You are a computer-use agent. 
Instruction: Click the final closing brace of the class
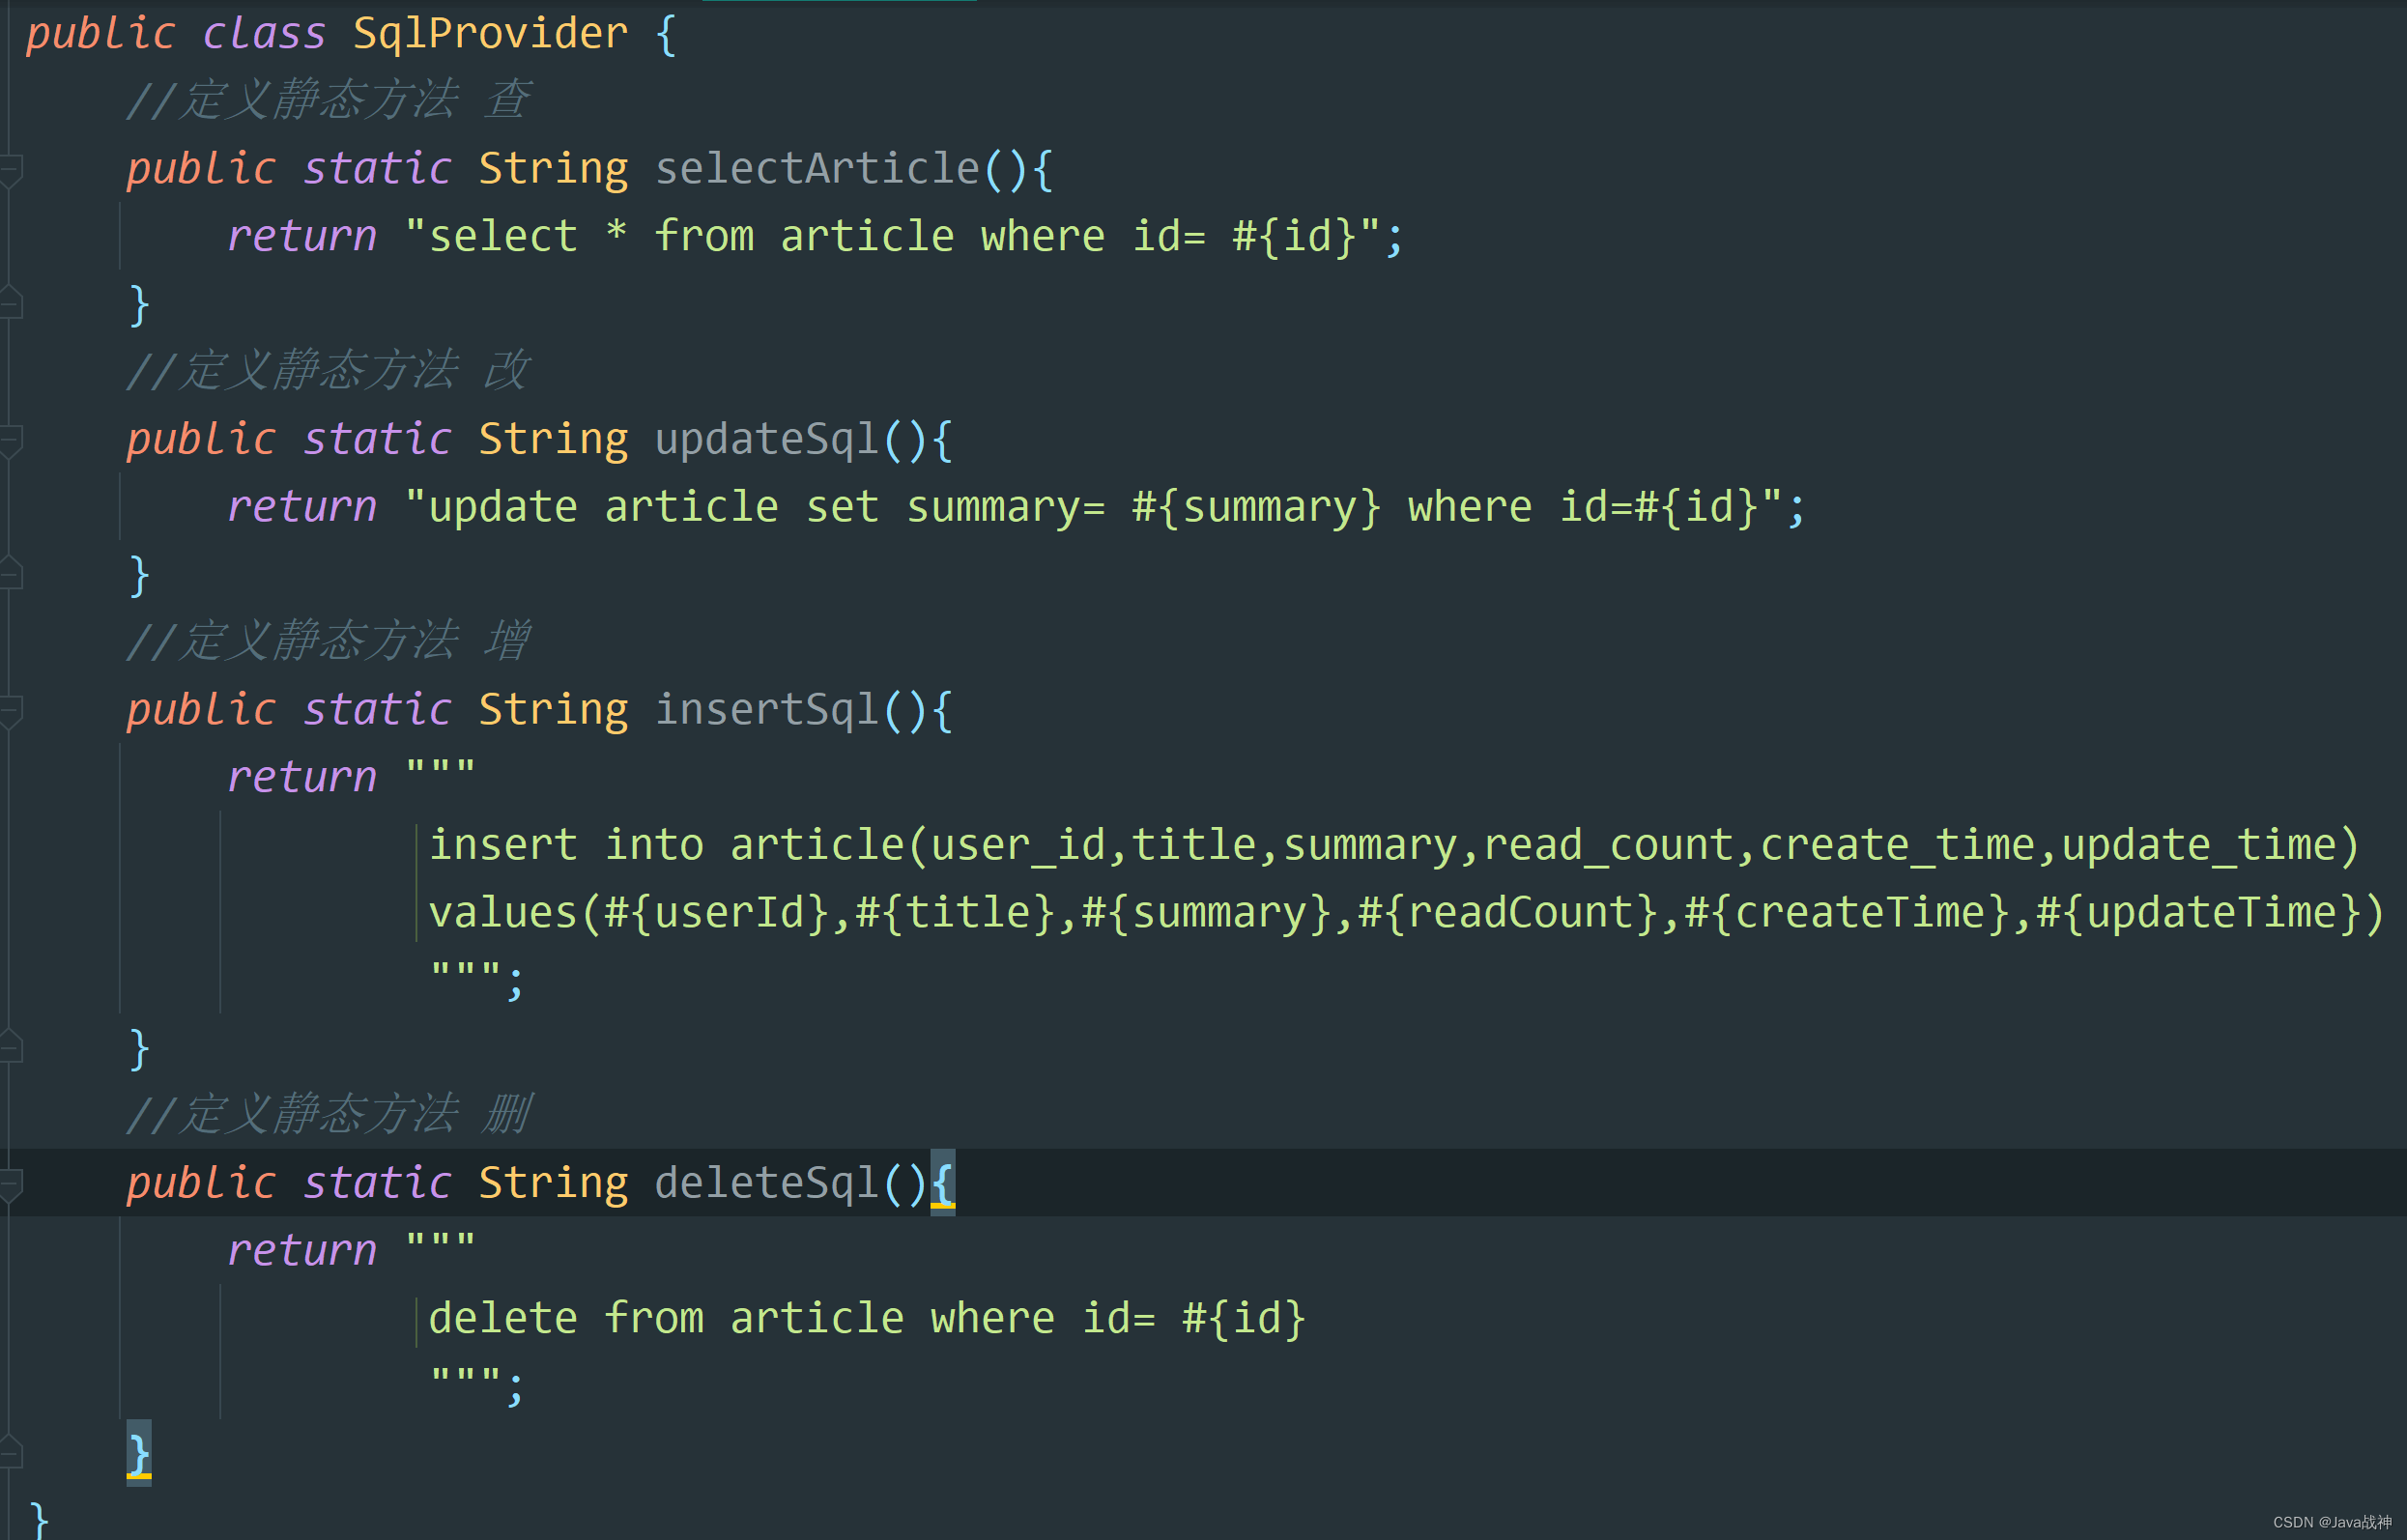point(39,1520)
